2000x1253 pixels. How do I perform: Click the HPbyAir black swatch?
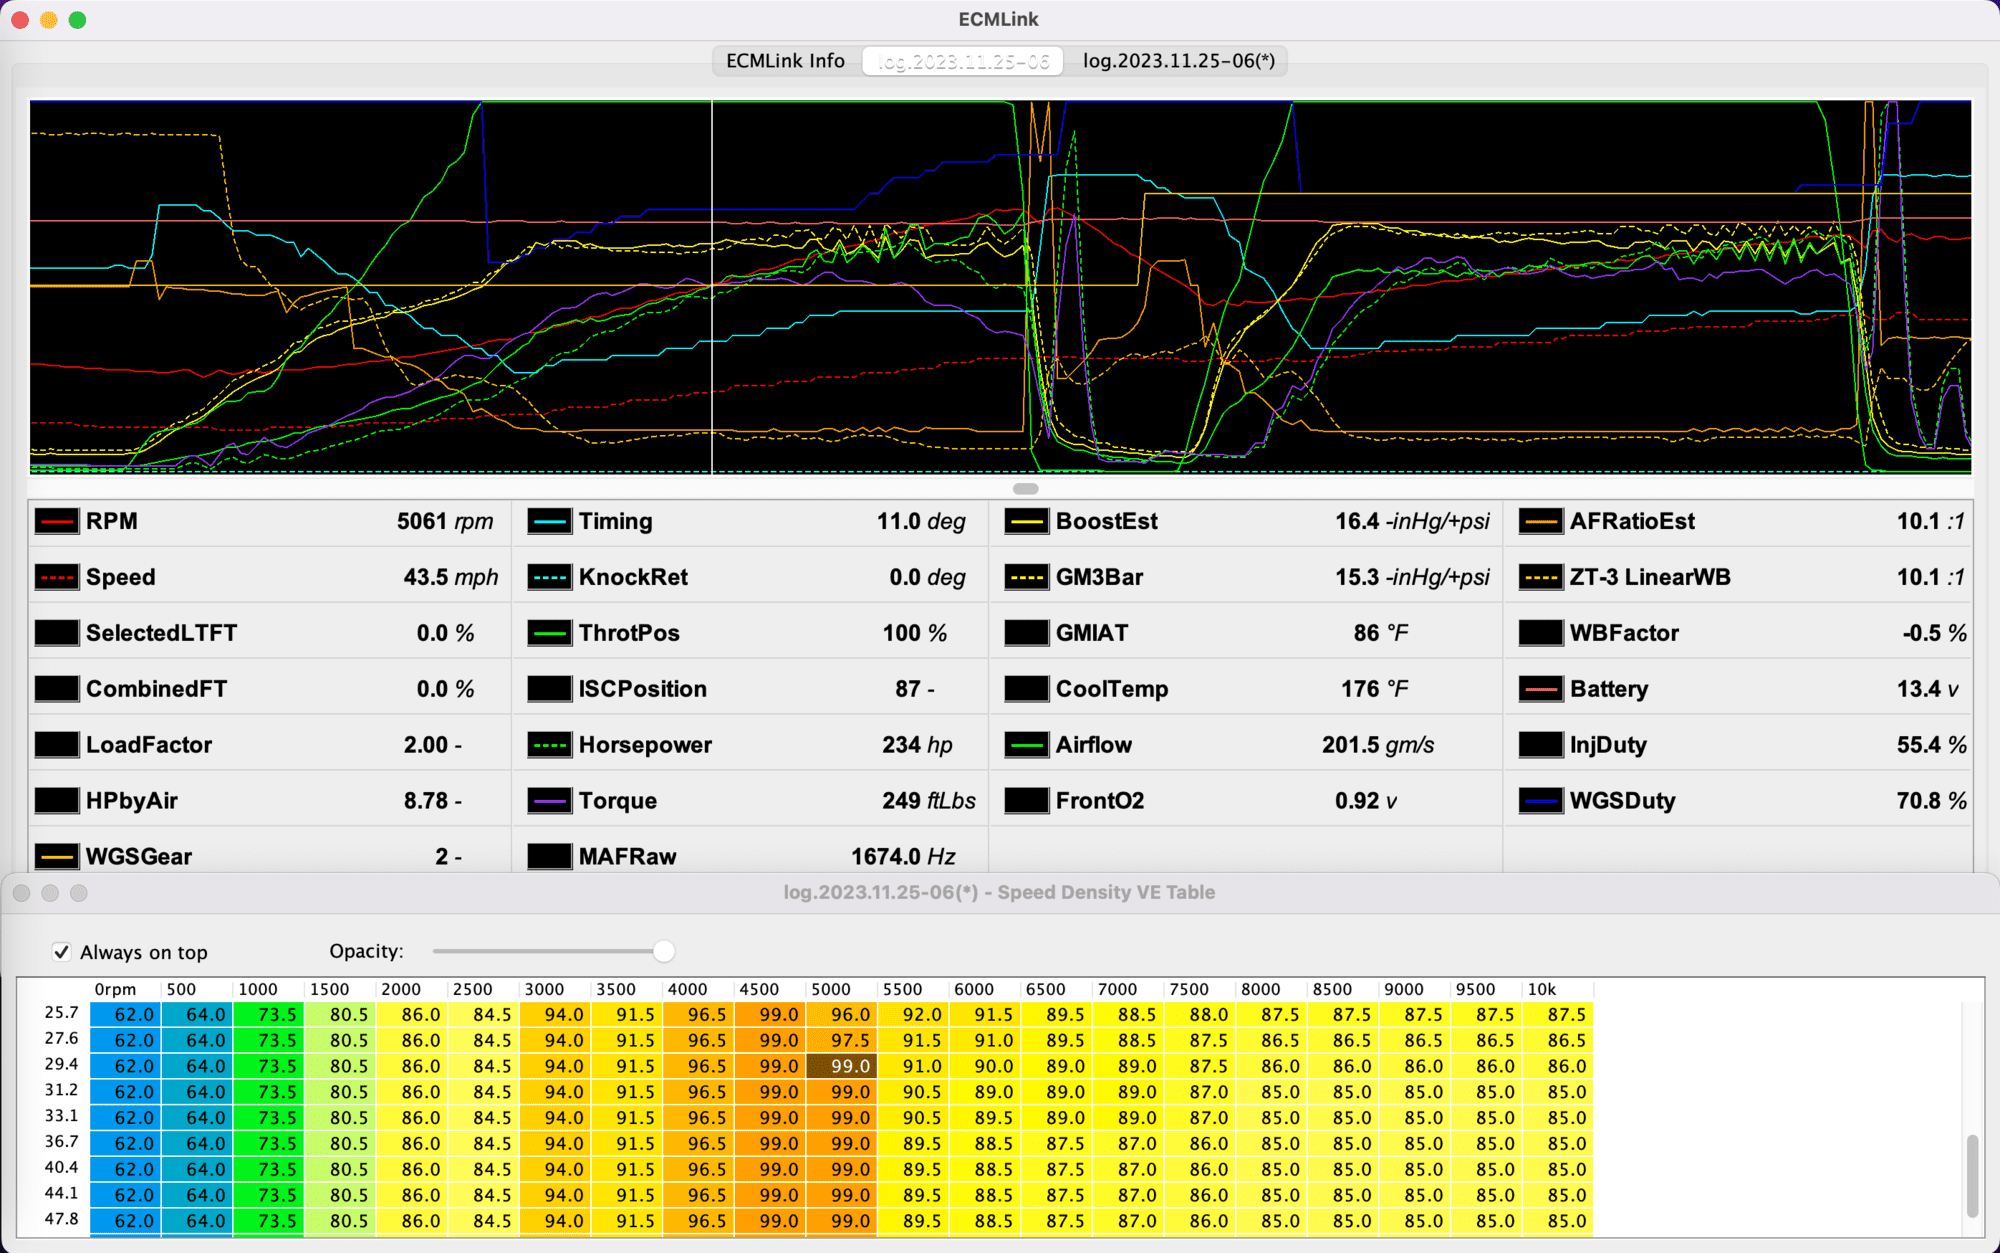click(57, 801)
